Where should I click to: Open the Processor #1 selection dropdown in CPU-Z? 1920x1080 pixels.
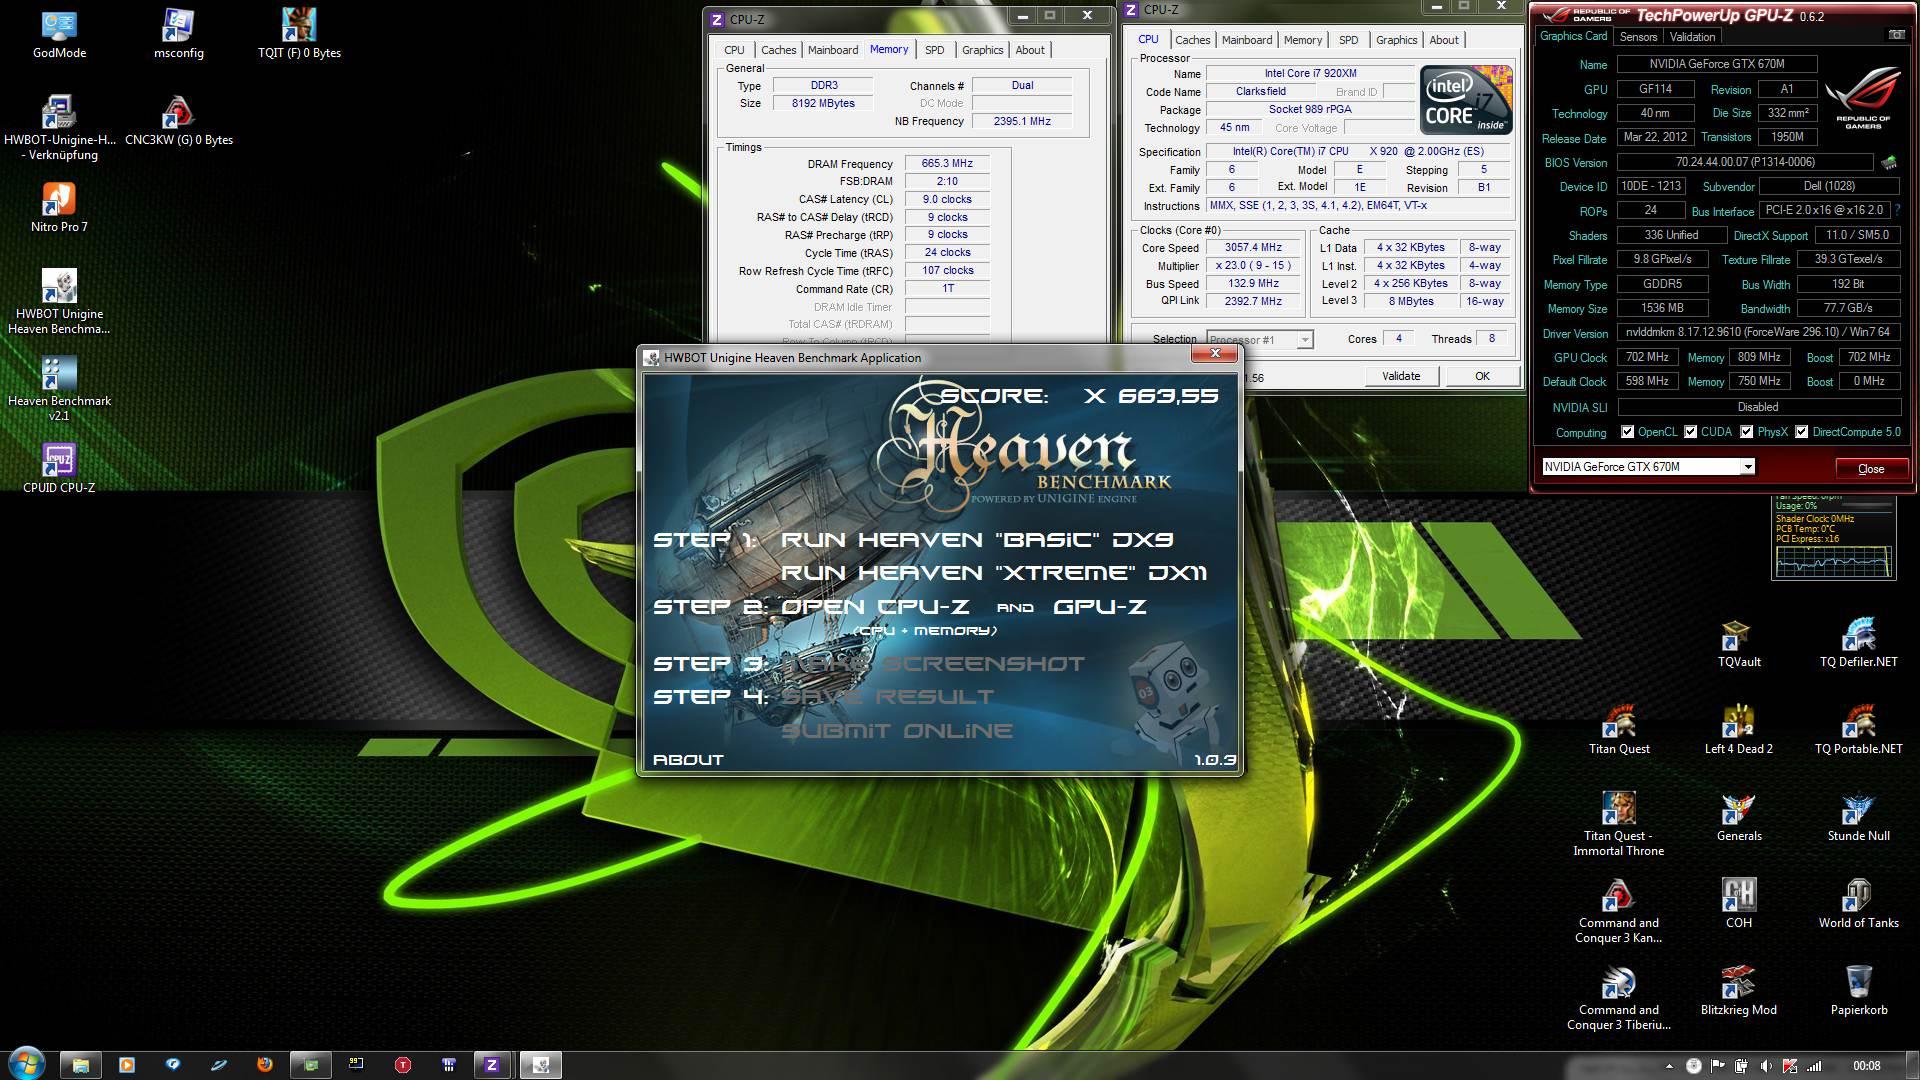pos(1304,340)
